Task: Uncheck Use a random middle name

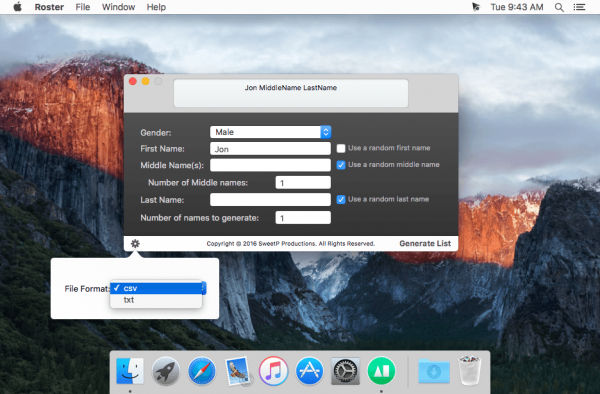Action: [x=341, y=165]
